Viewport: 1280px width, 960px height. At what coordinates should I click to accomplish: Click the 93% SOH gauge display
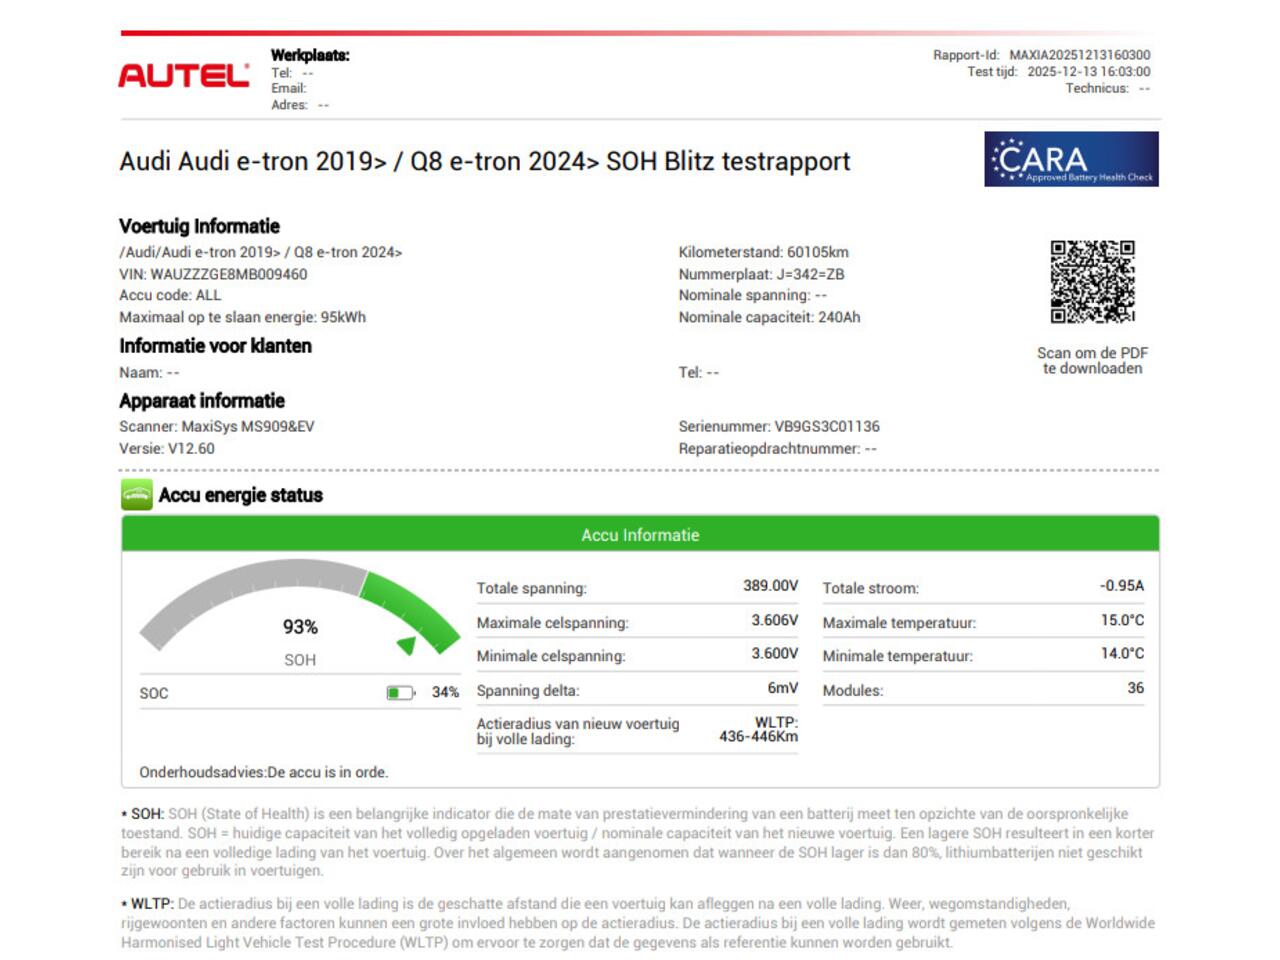pos(300,627)
